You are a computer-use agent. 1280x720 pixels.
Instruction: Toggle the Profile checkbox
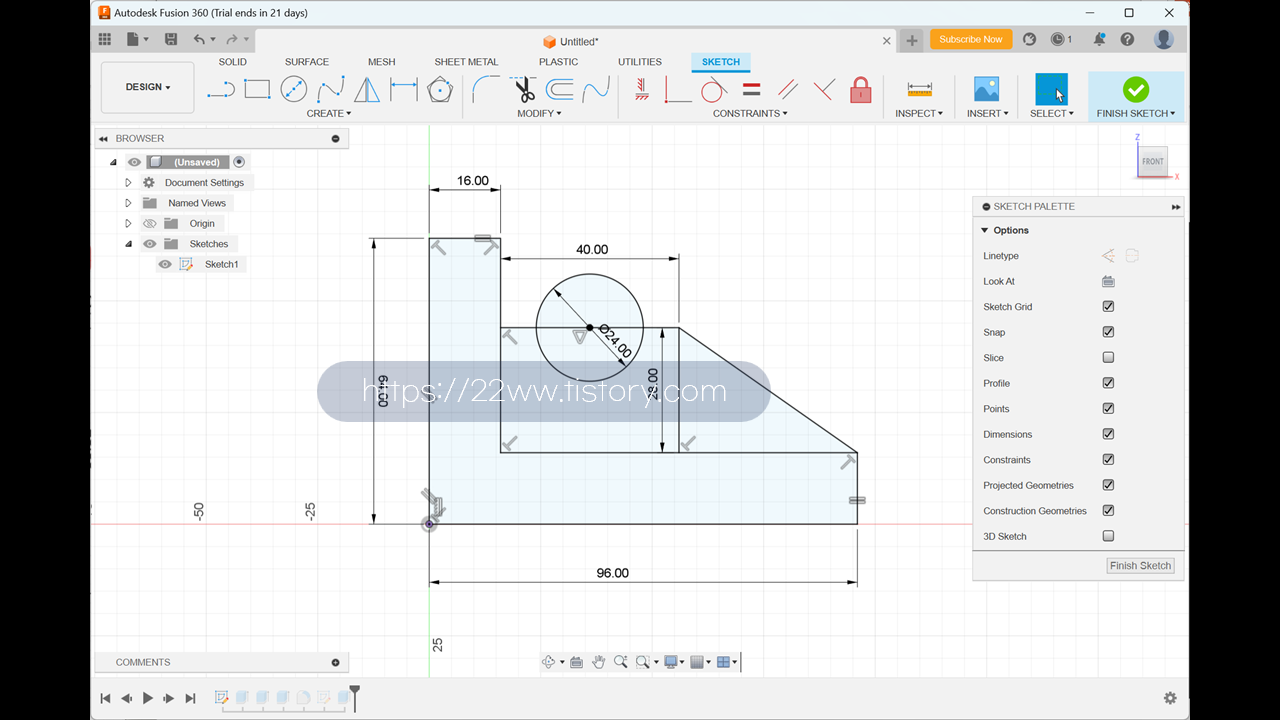click(1108, 383)
